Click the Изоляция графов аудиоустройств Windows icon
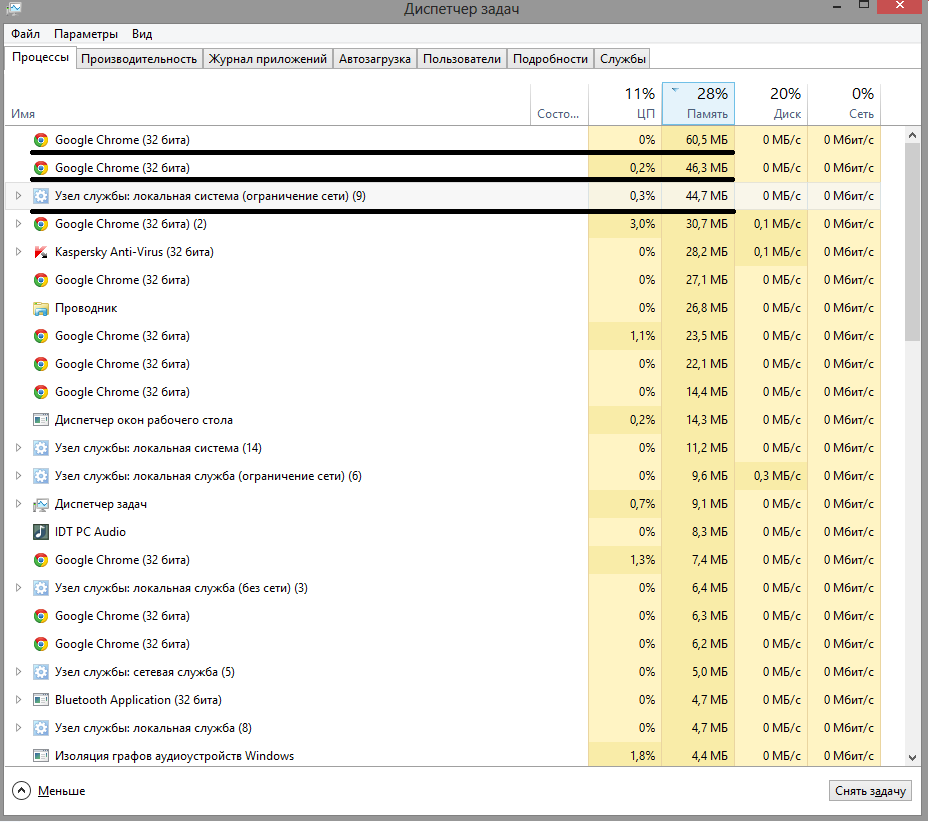The width and height of the screenshot is (929, 822). [x=41, y=756]
